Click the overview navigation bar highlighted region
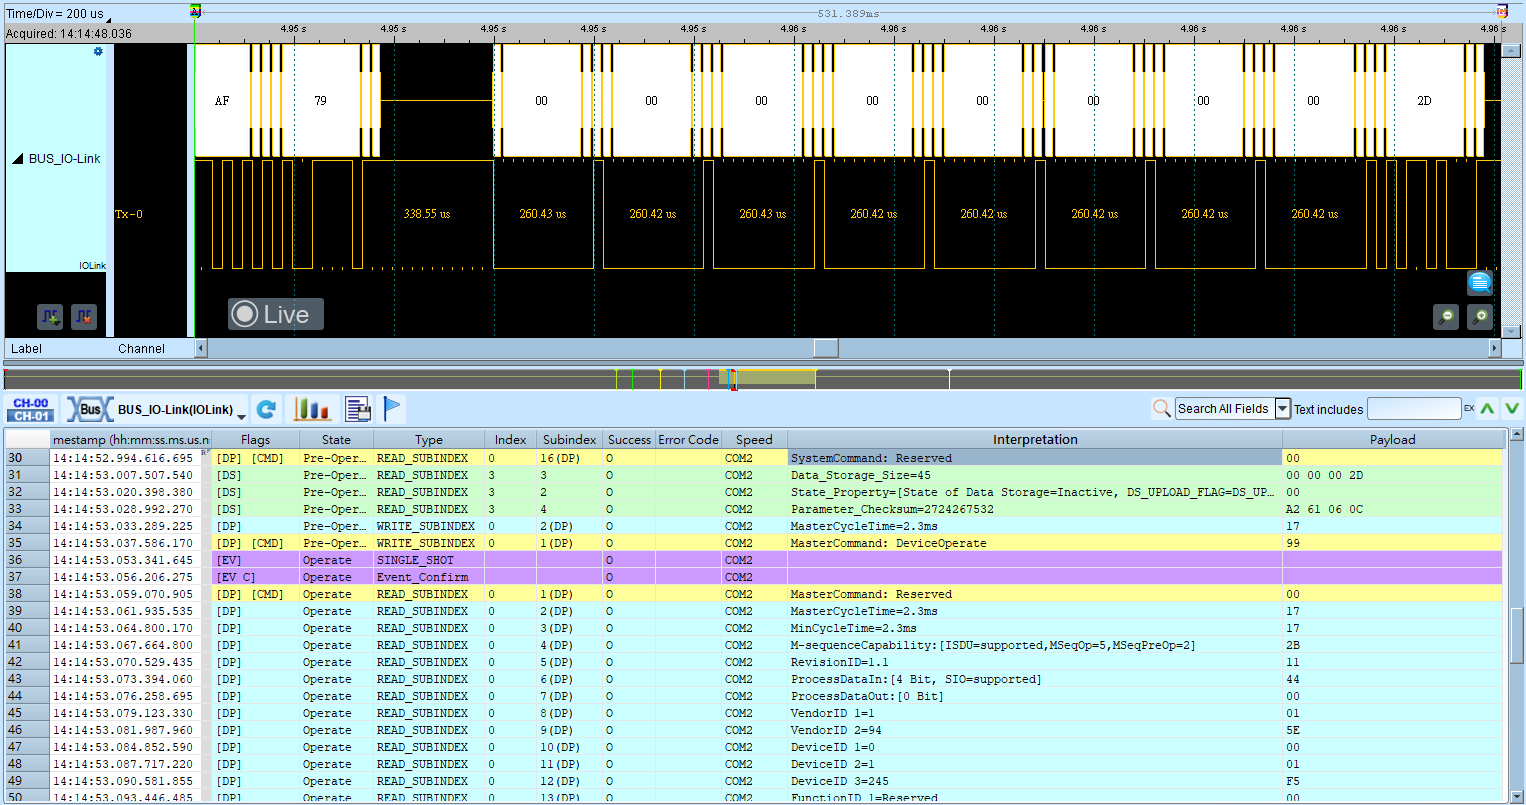 [768, 378]
